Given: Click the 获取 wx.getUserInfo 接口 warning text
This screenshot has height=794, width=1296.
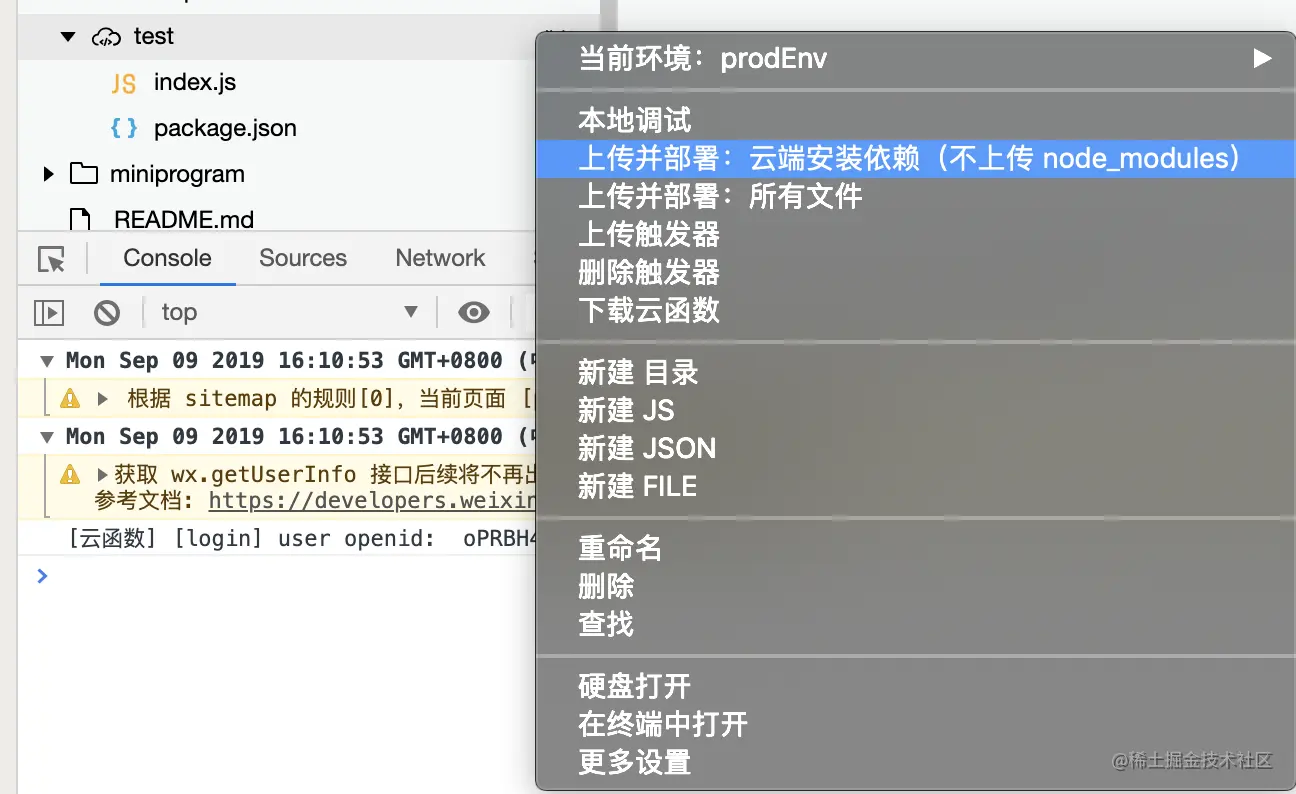Looking at the screenshot, I should 326,474.
